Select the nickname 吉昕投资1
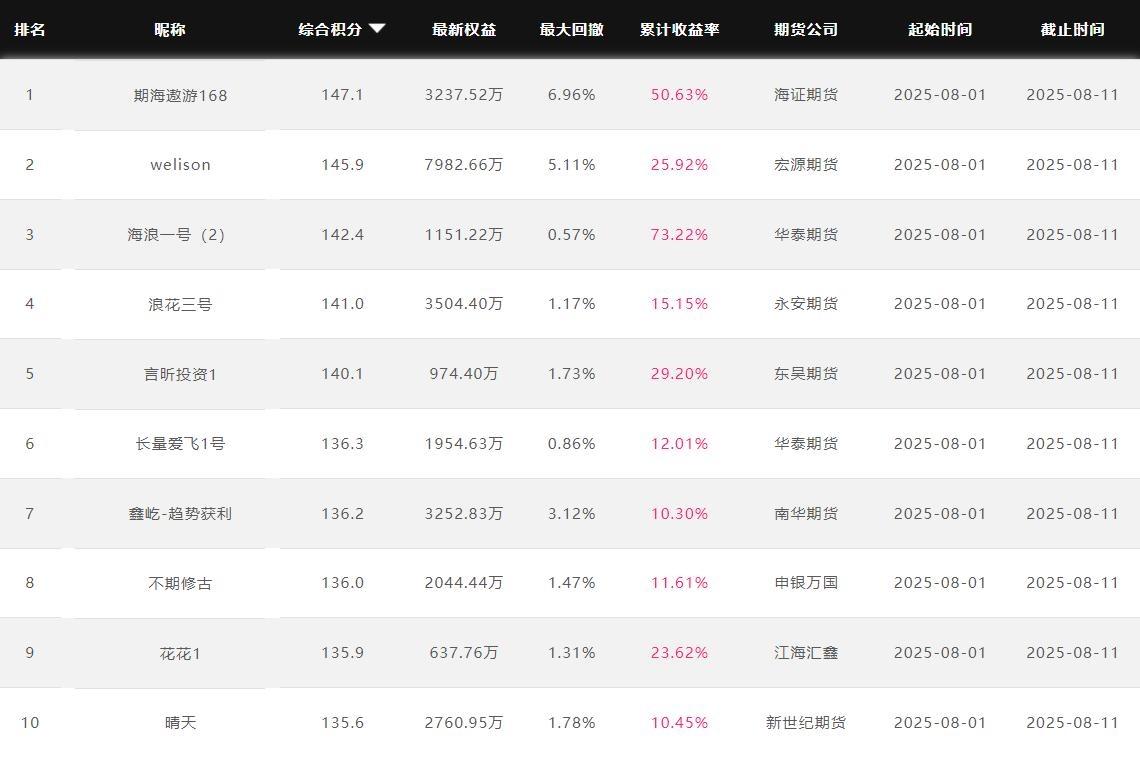This screenshot has height=757, width=1140. click(x=180, y=374)
